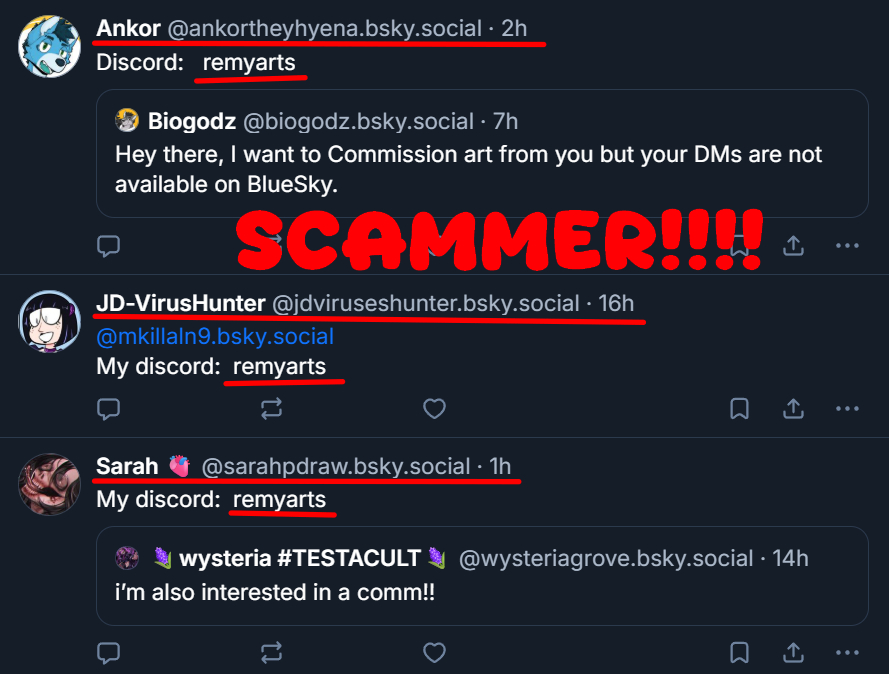Repost JD-VirusHunter's post
Viewport: 889px width, 674px height.
(x=271, y=408)
